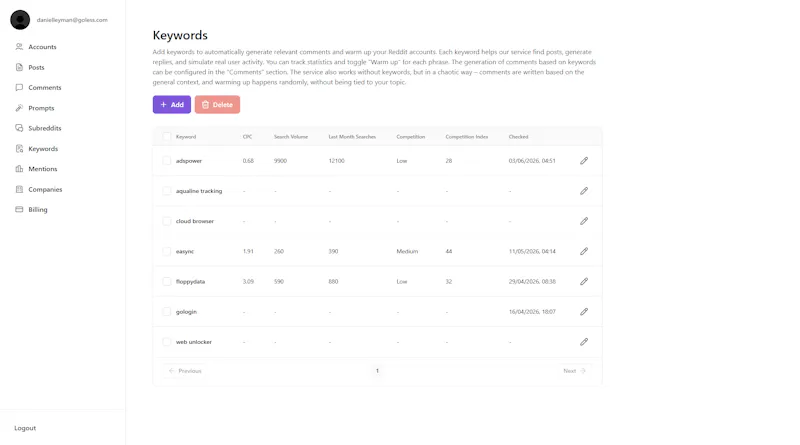Click the Competition Index column header

tap(467, 137)
